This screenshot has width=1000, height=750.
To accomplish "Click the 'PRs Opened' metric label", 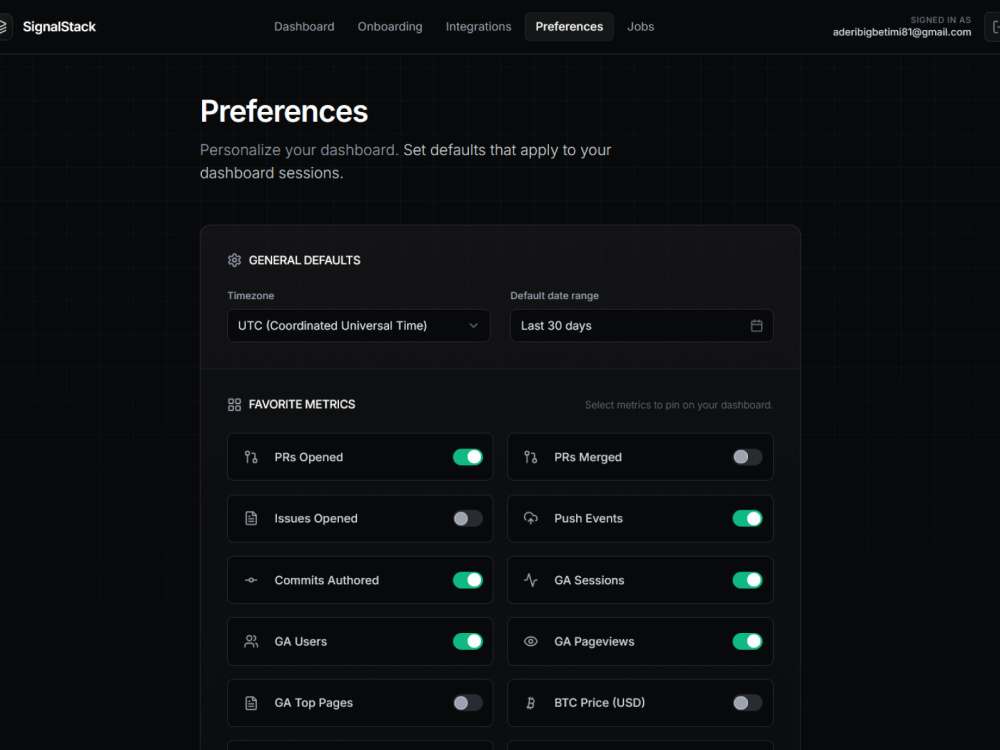I will click(x=309, y=457).
